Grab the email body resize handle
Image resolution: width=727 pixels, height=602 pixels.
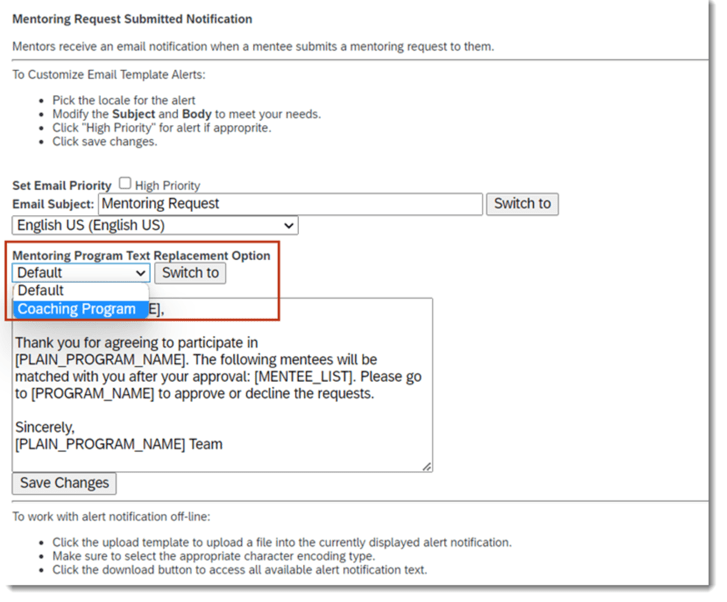(x=427, y=466)
